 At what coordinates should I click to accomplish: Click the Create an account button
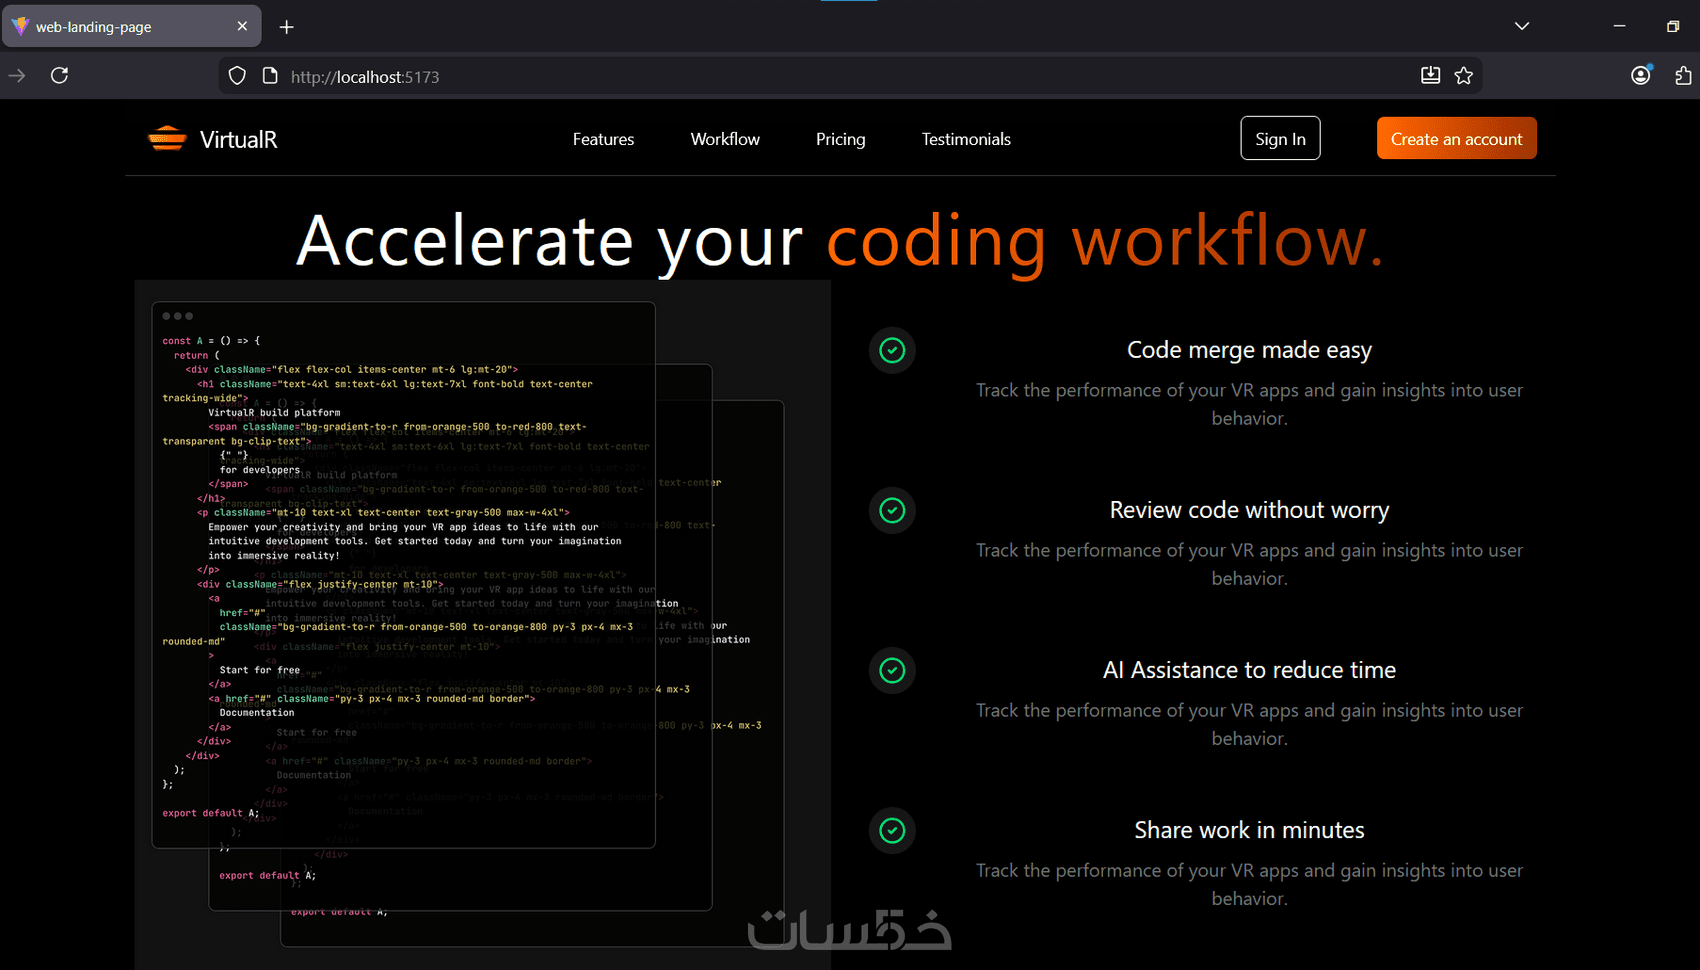pyautogui.click(x=1456, y=138)
